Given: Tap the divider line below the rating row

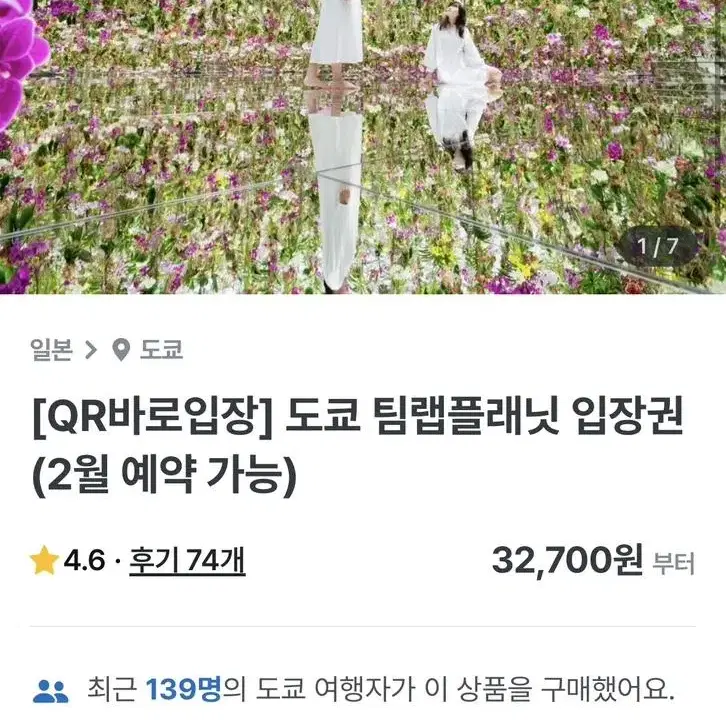Looking at the screenshot, I should (x=363, y=626).
